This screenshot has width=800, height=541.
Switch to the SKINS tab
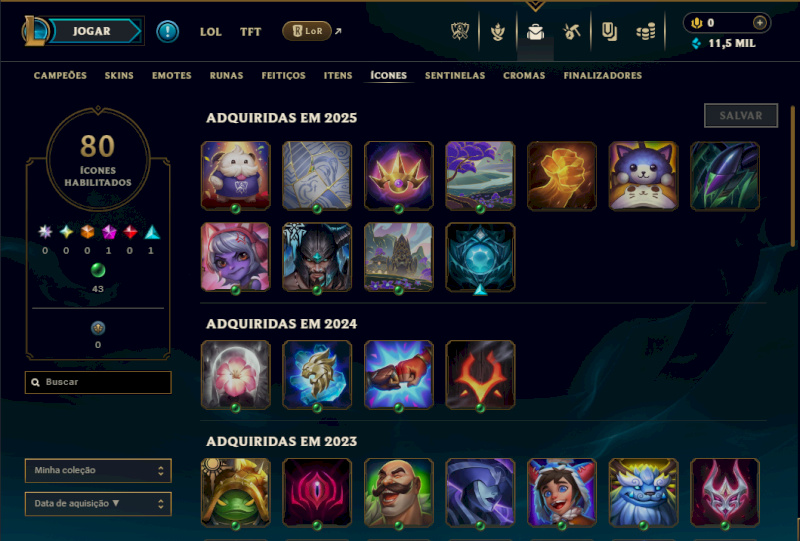tap(119, 76)
